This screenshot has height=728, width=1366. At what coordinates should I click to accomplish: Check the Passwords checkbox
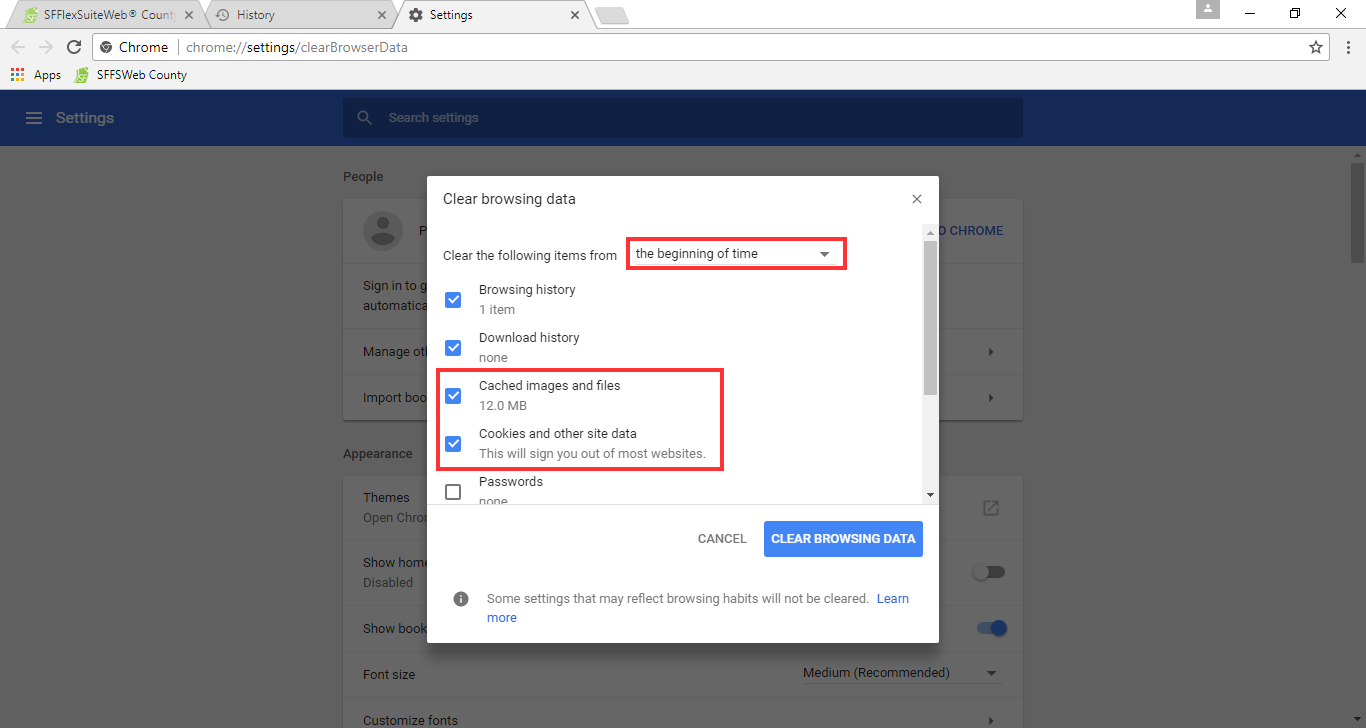coord(453,492)
